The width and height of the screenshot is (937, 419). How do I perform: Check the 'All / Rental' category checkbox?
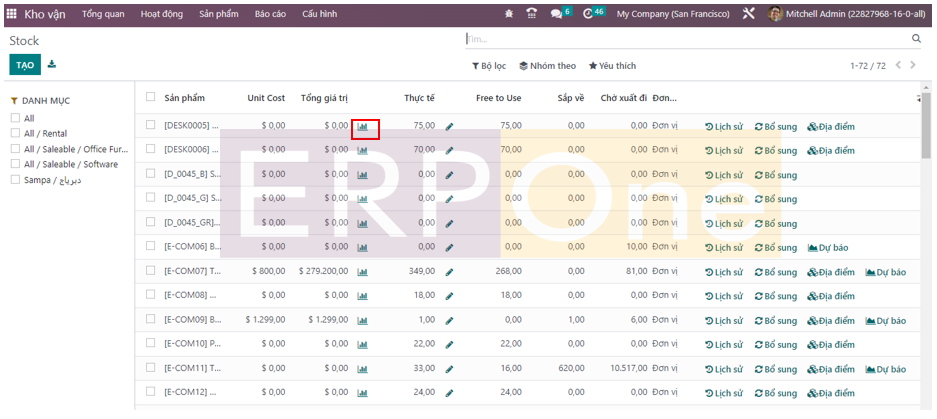[15, 133]
